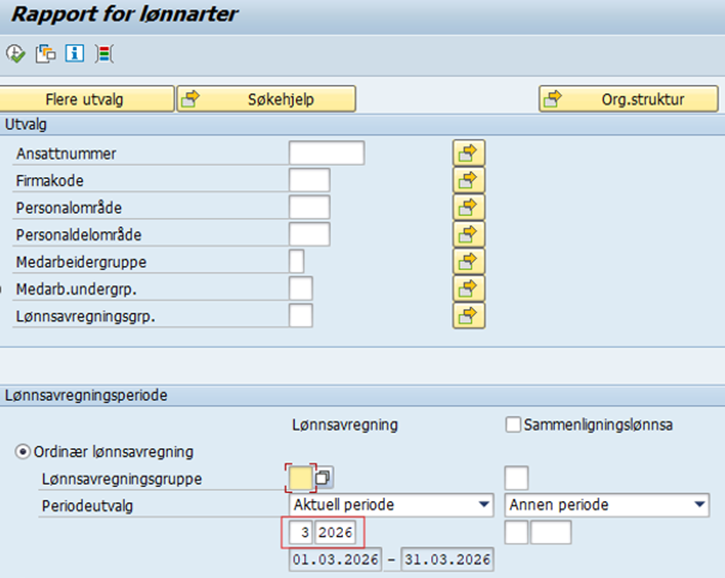Focus the Ansattnummer input field
The width and height of the screenshot is (725, 578).
point(326,153)
